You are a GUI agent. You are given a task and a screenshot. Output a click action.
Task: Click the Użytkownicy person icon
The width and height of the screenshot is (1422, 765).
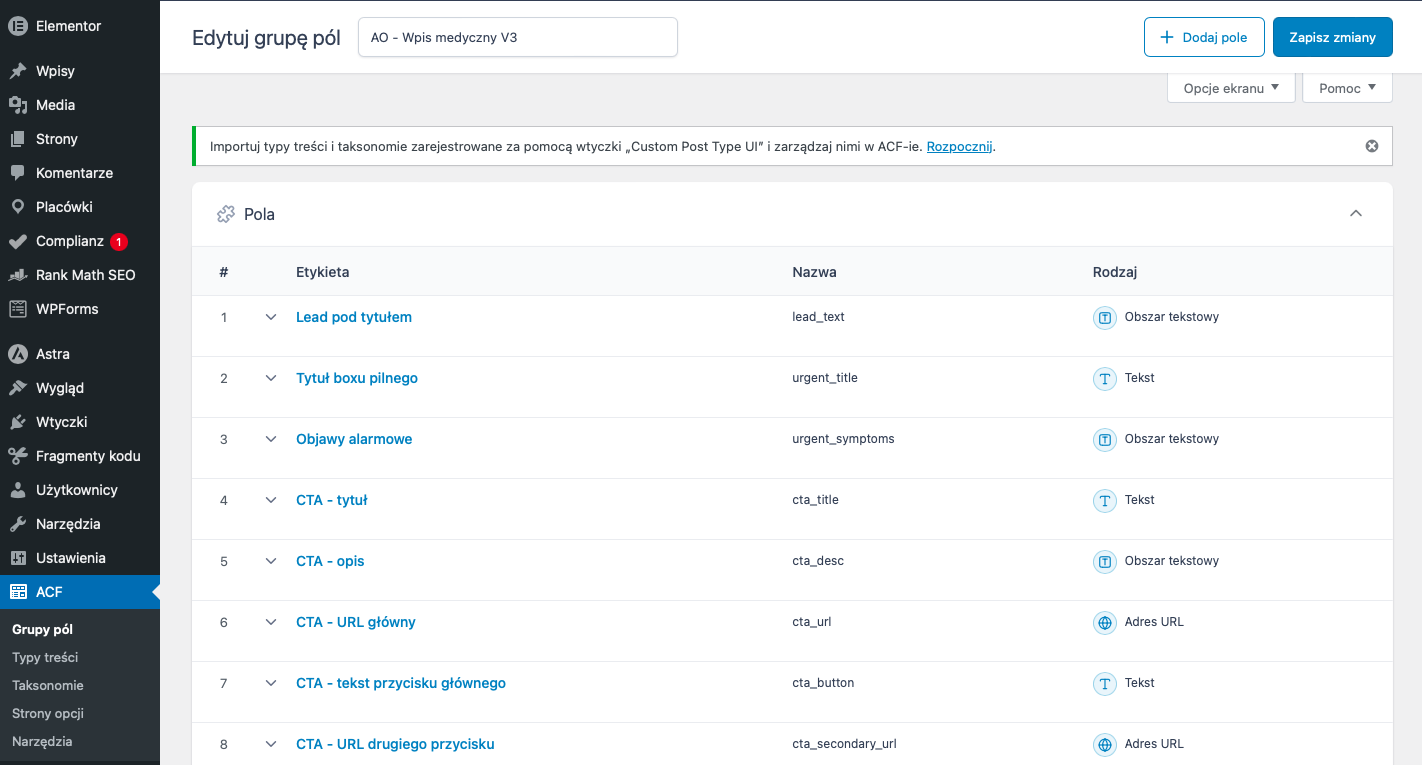coord(17,490)
